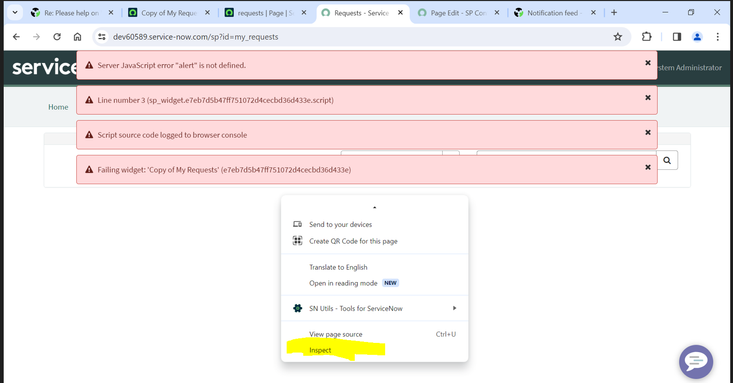This screenshot has height=383, width=733.
Task: Close the 'Notification feed' tab
Action: (x=593, y=13)
